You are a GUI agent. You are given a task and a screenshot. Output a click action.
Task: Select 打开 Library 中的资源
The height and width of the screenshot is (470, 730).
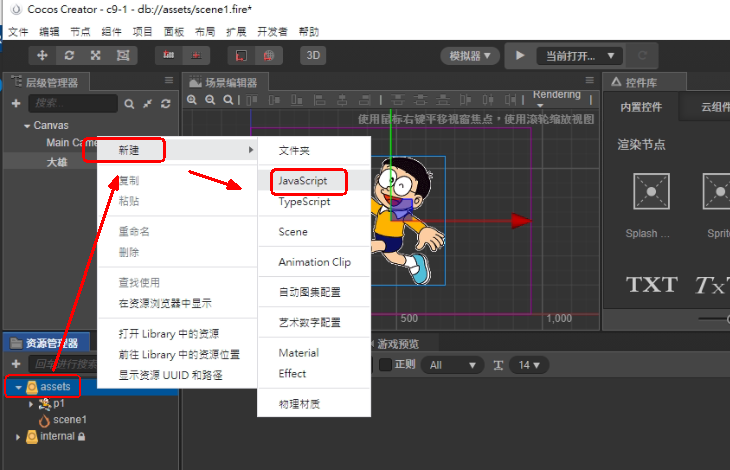click(177, 334)
